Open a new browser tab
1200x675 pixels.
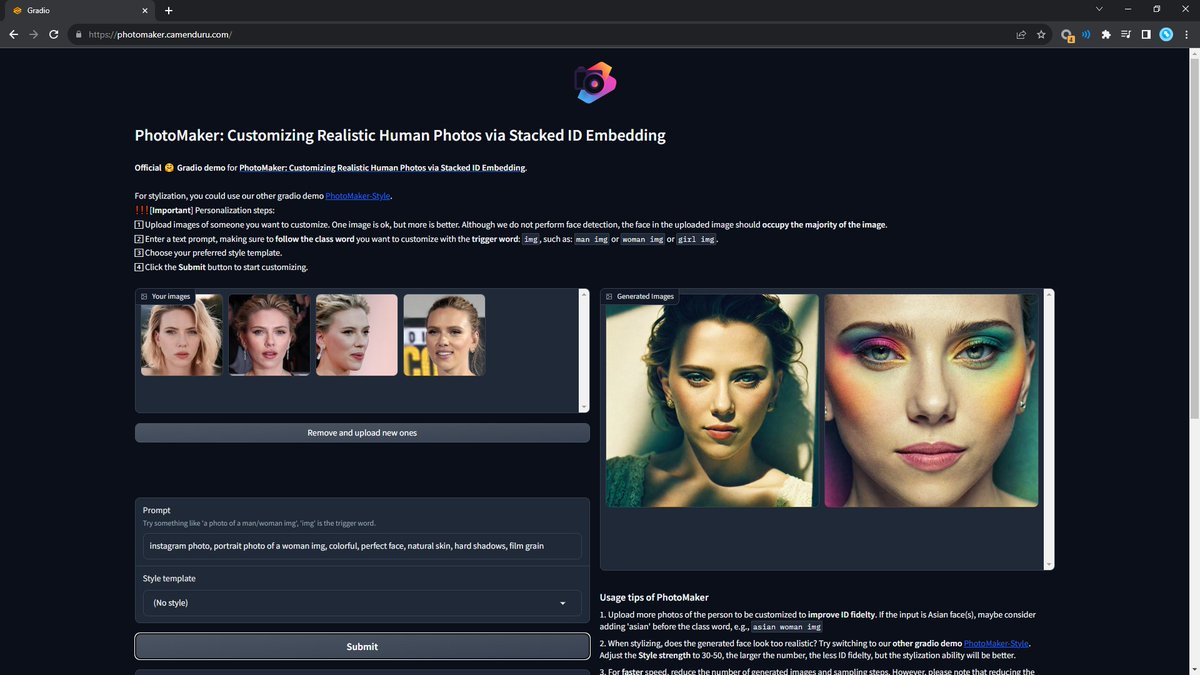tap(168, 10)
